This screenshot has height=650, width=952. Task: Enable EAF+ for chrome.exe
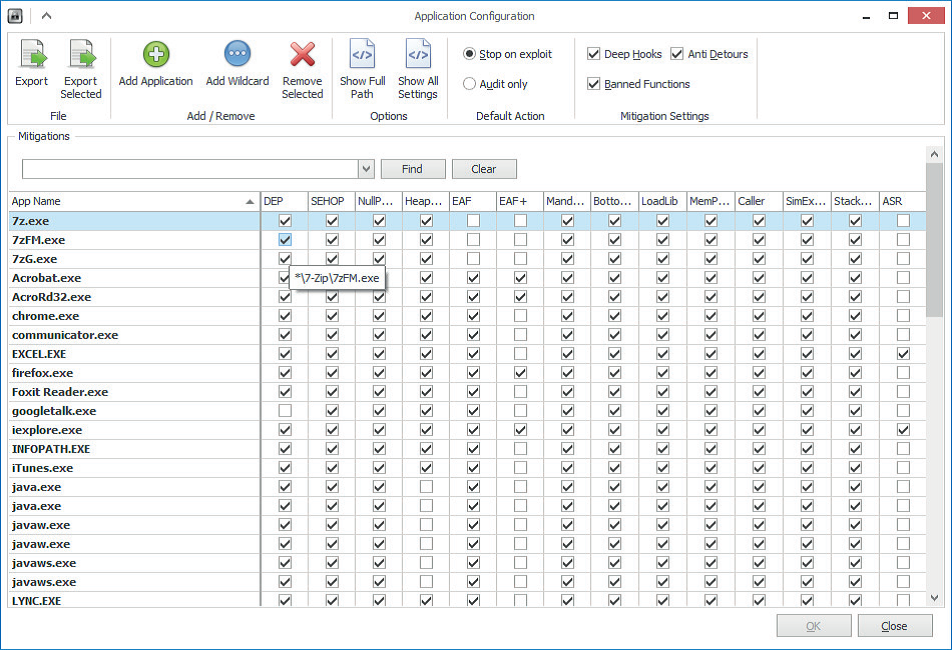pos(520,316)
